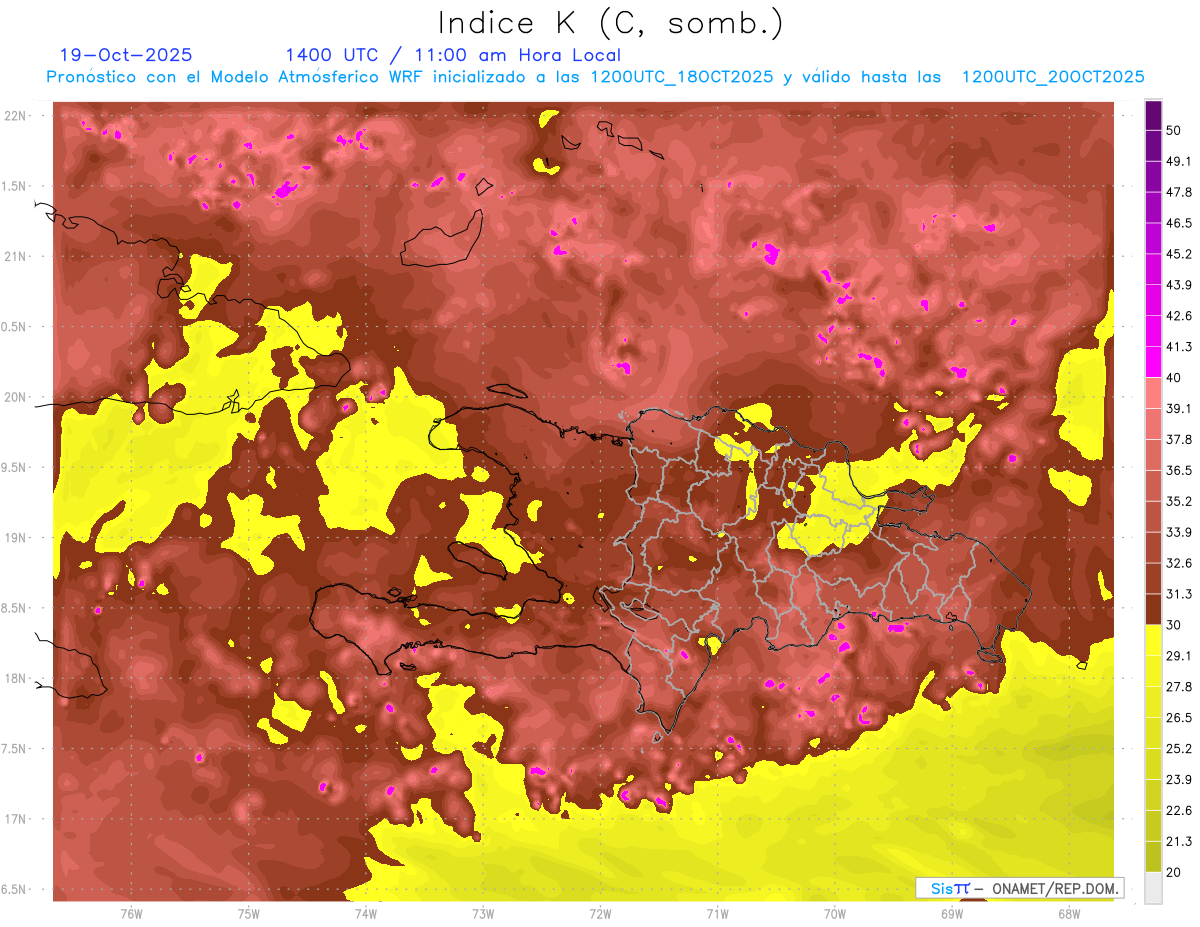Click the colorbar value "29.1"
The image size is (1200, 927).
click(x=1180, y=656)
